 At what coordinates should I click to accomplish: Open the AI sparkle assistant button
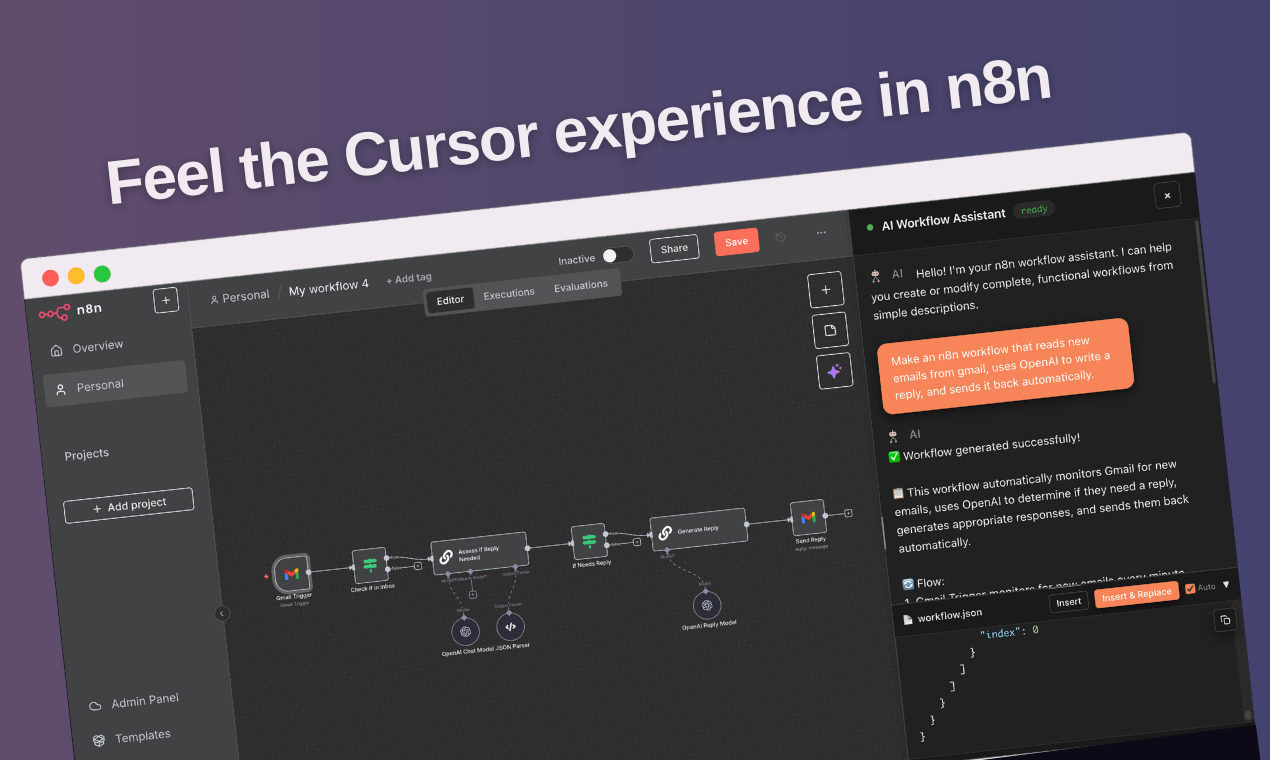[834, 371]
